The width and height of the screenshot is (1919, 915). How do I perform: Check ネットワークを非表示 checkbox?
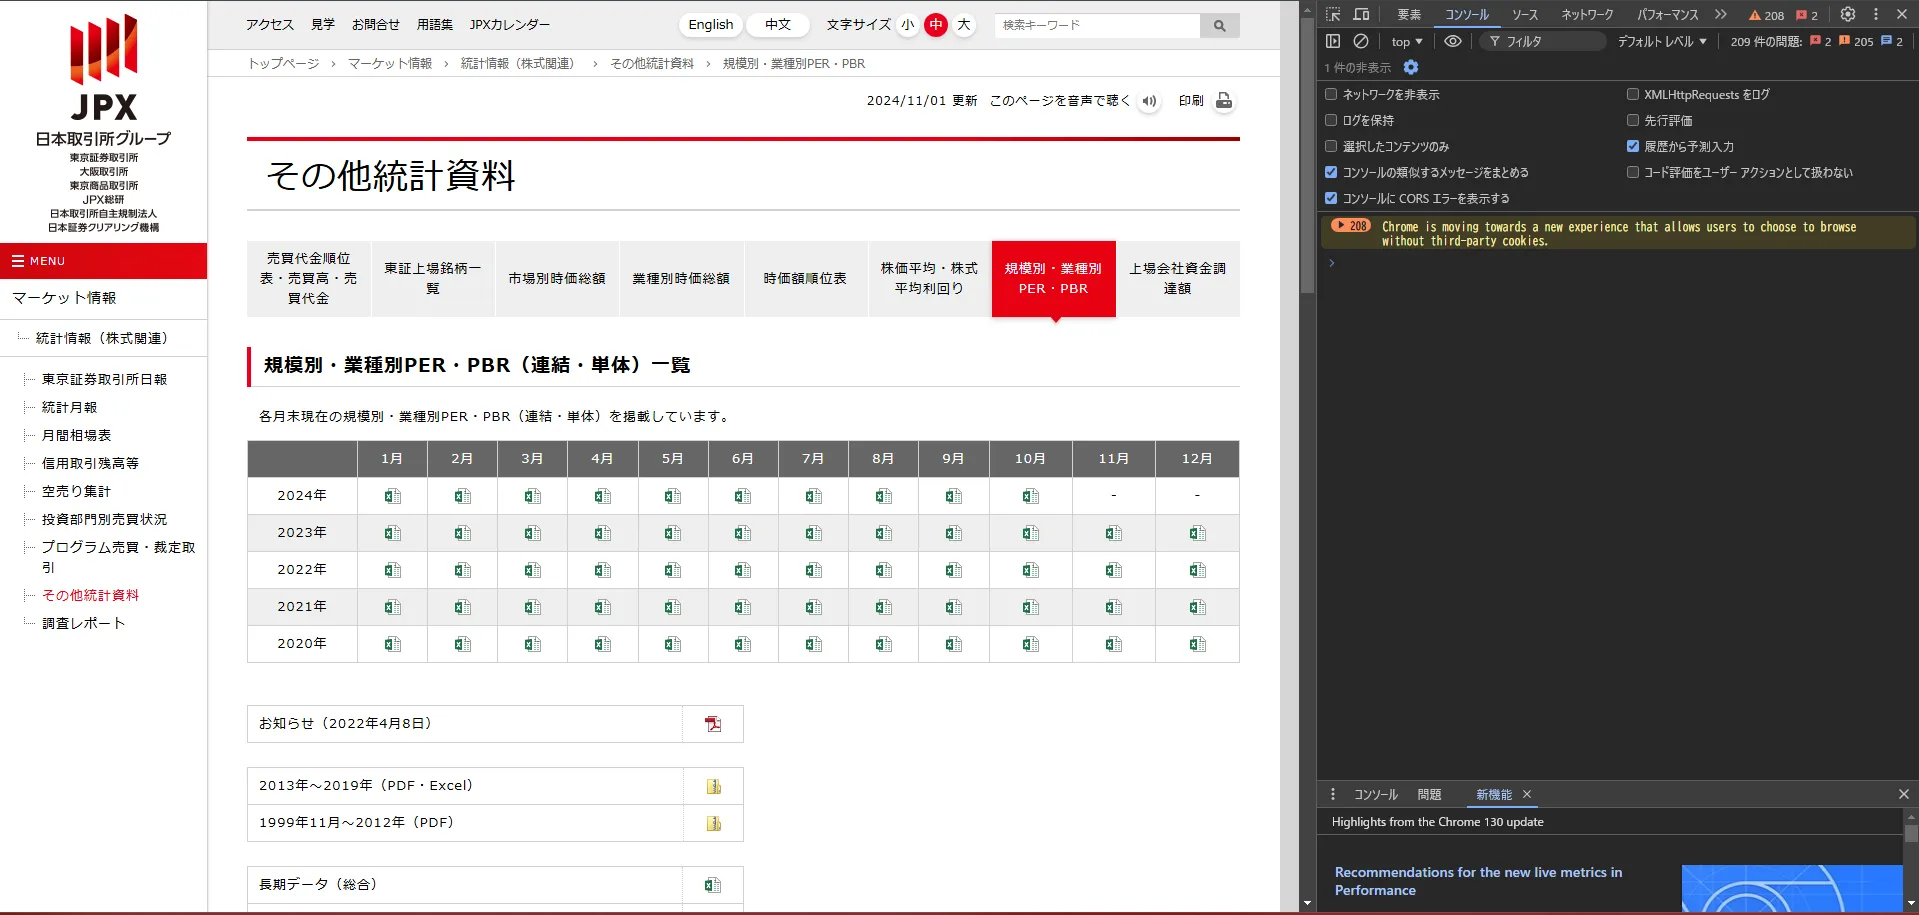tap(1331, 94)
